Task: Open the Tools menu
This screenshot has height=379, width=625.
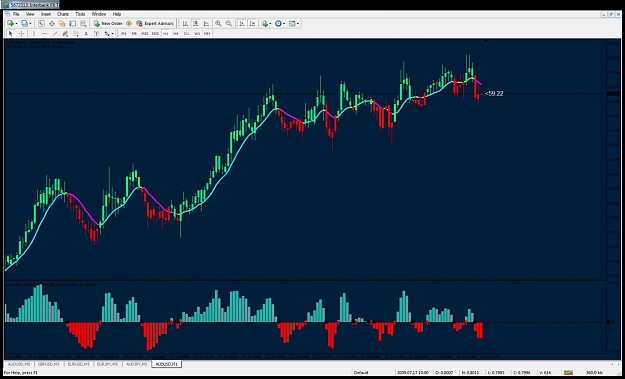Action: coord(81,14)
